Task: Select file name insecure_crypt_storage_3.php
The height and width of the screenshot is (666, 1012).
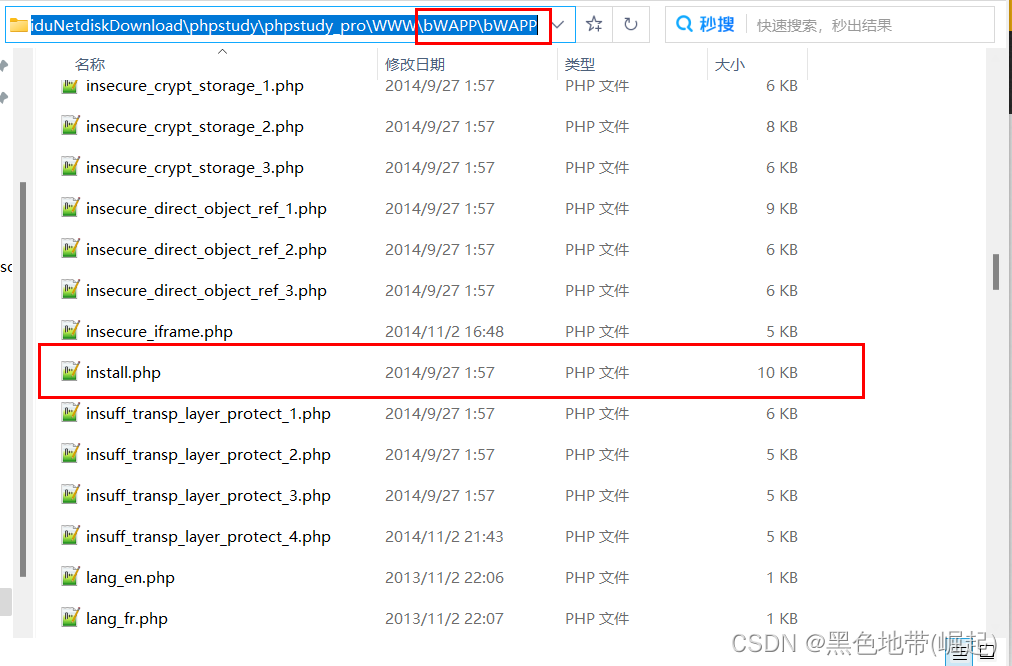Action: coord(195,168)
